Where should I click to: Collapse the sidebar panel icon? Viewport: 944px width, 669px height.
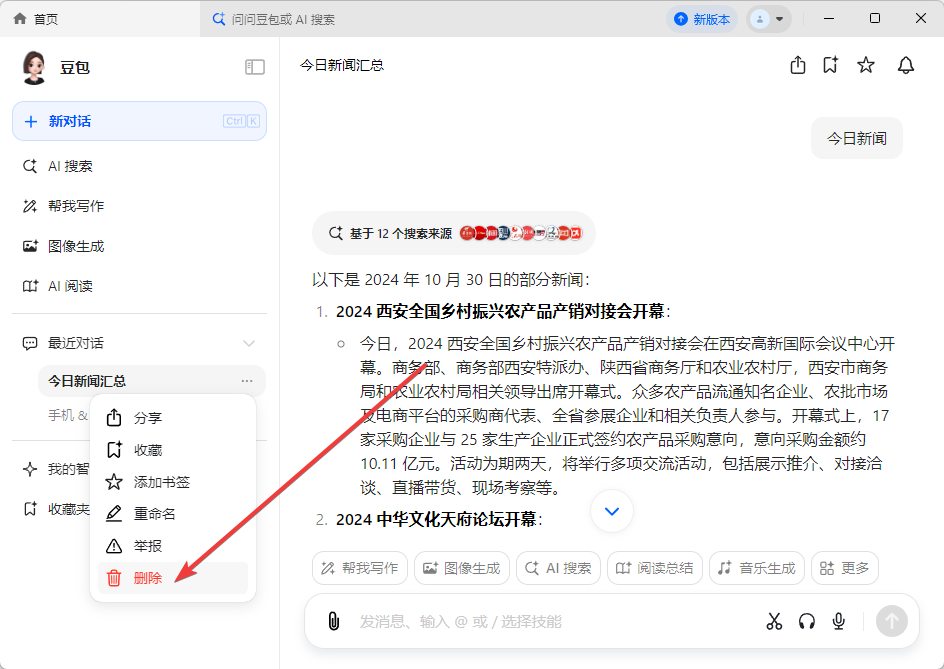pyautogui.click(x=255, y=67)
